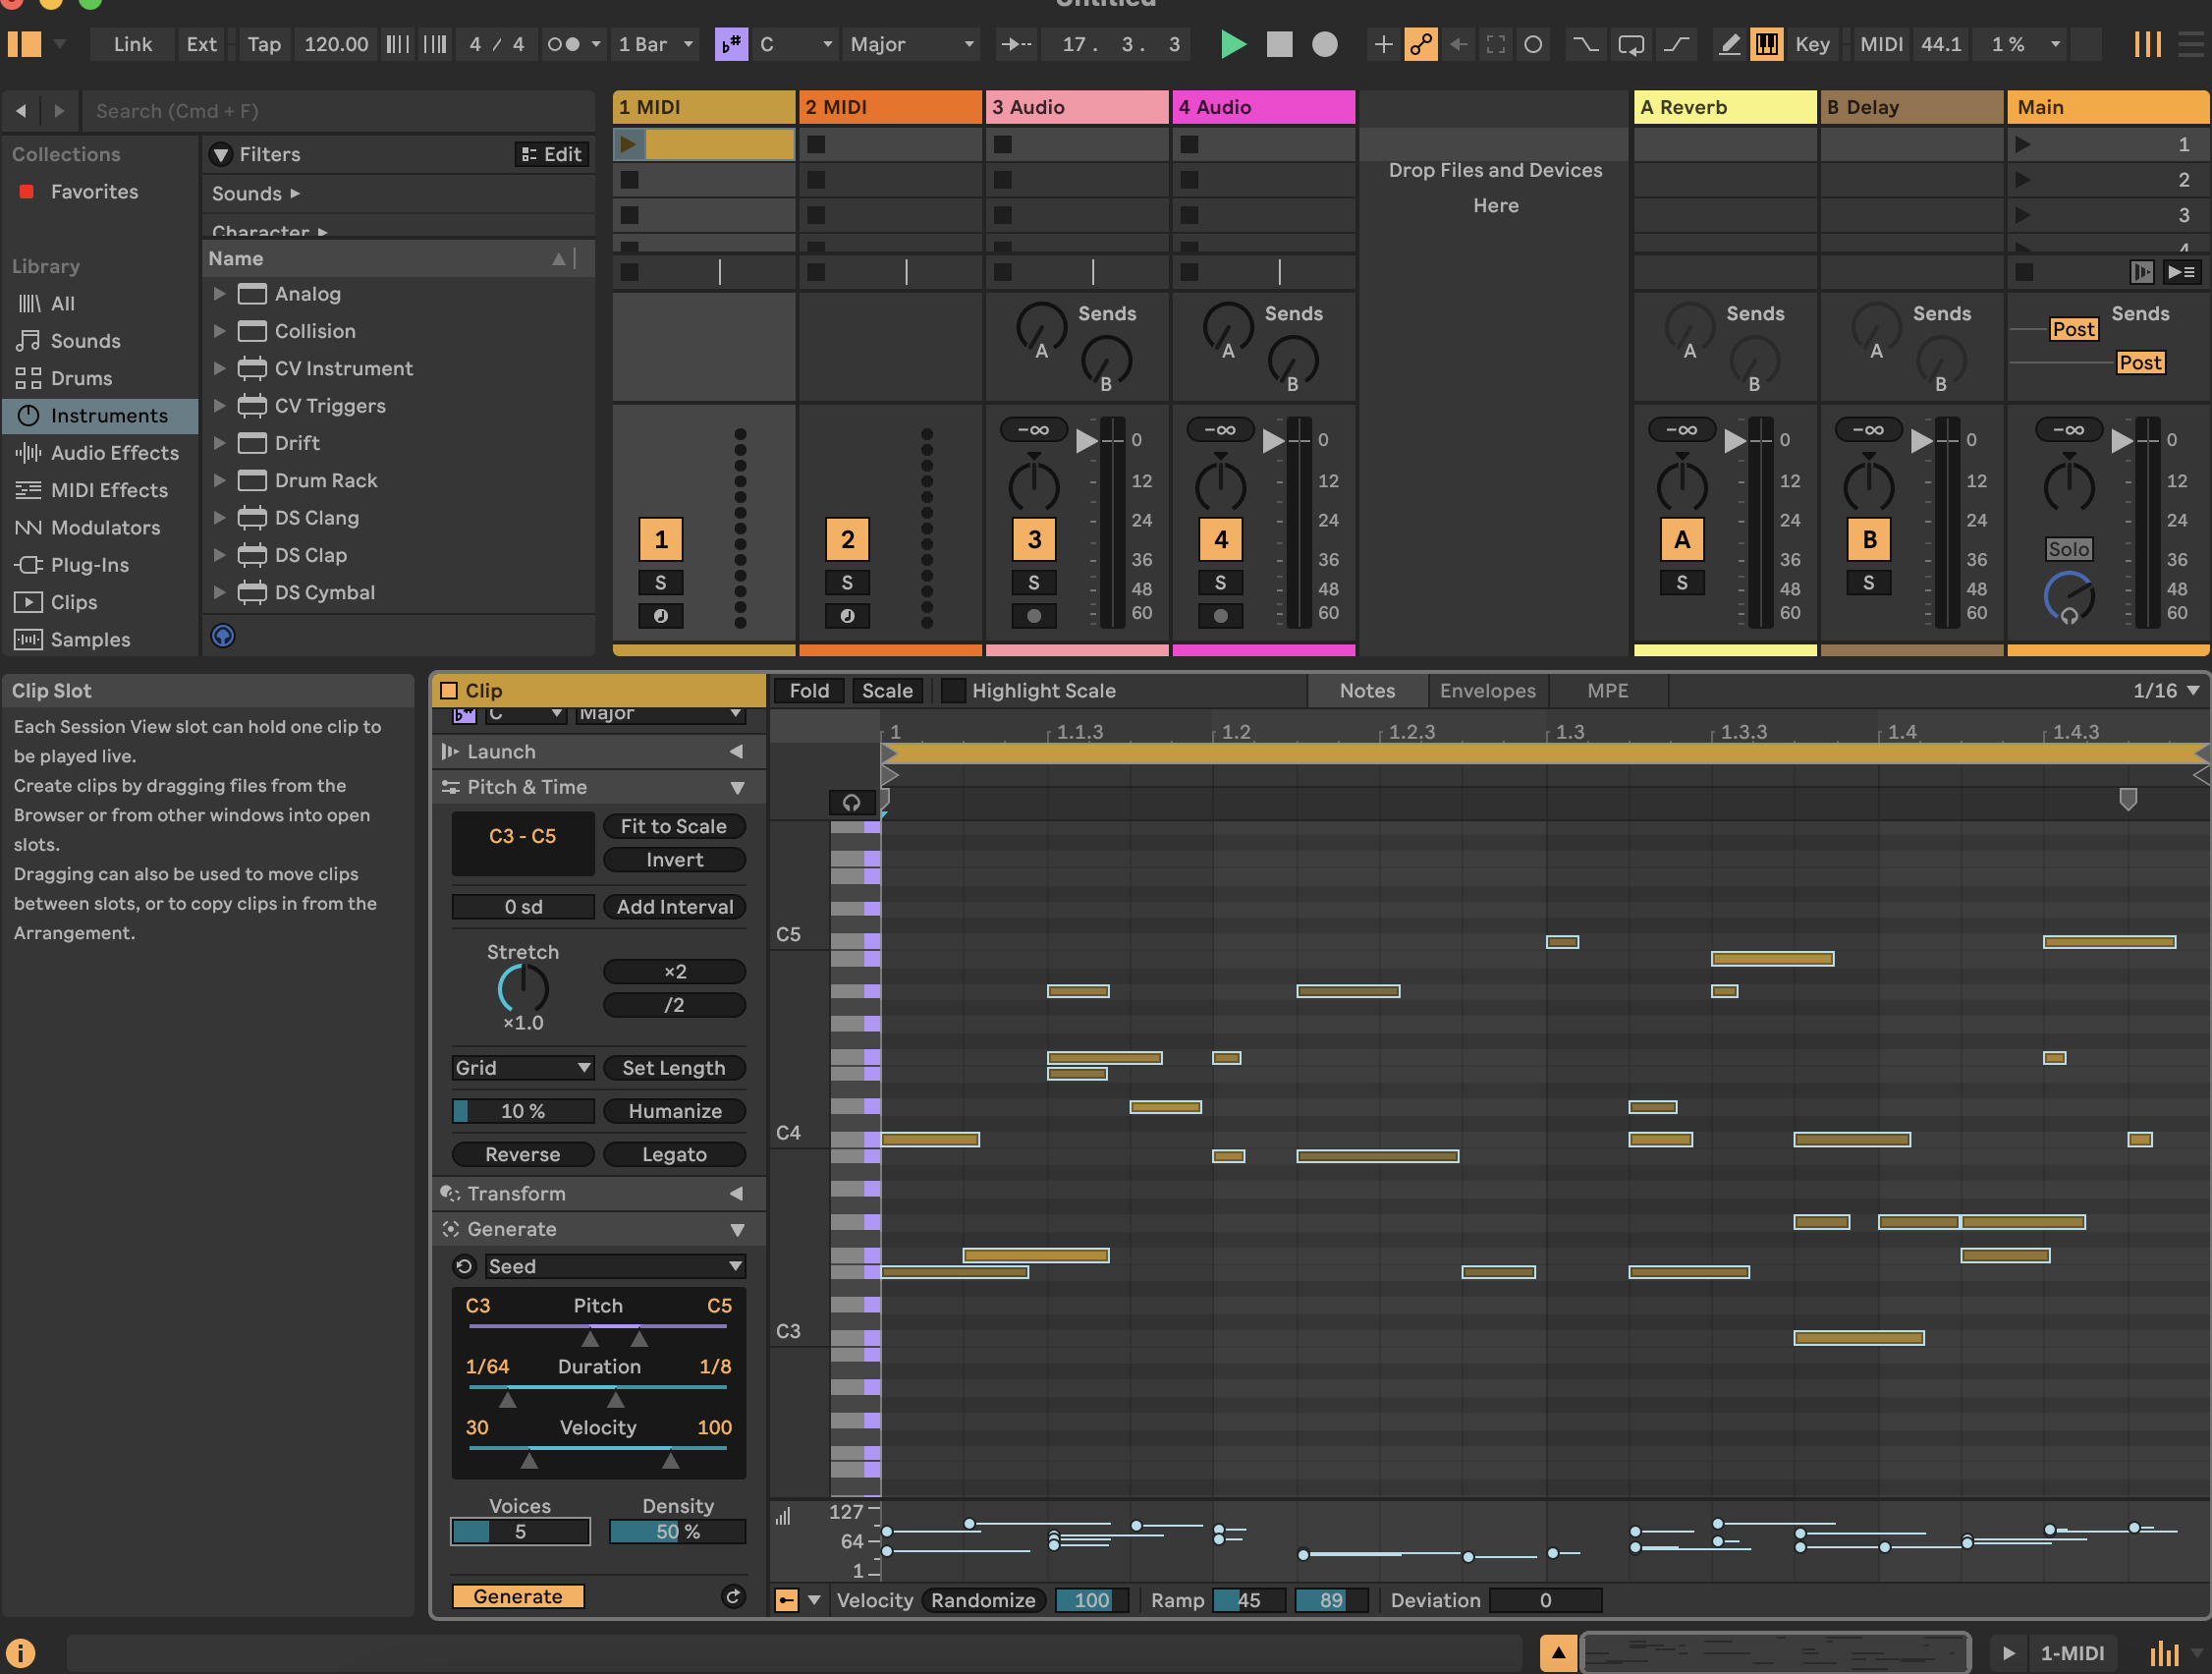Click the Stretch knob
Viewport: 2212px width, 1674px height.
(x=523, y=989)
